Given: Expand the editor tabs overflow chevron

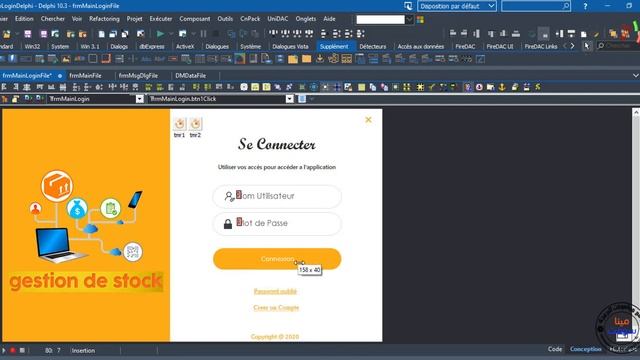Looking at the screenshot, I should click(635, 76).
